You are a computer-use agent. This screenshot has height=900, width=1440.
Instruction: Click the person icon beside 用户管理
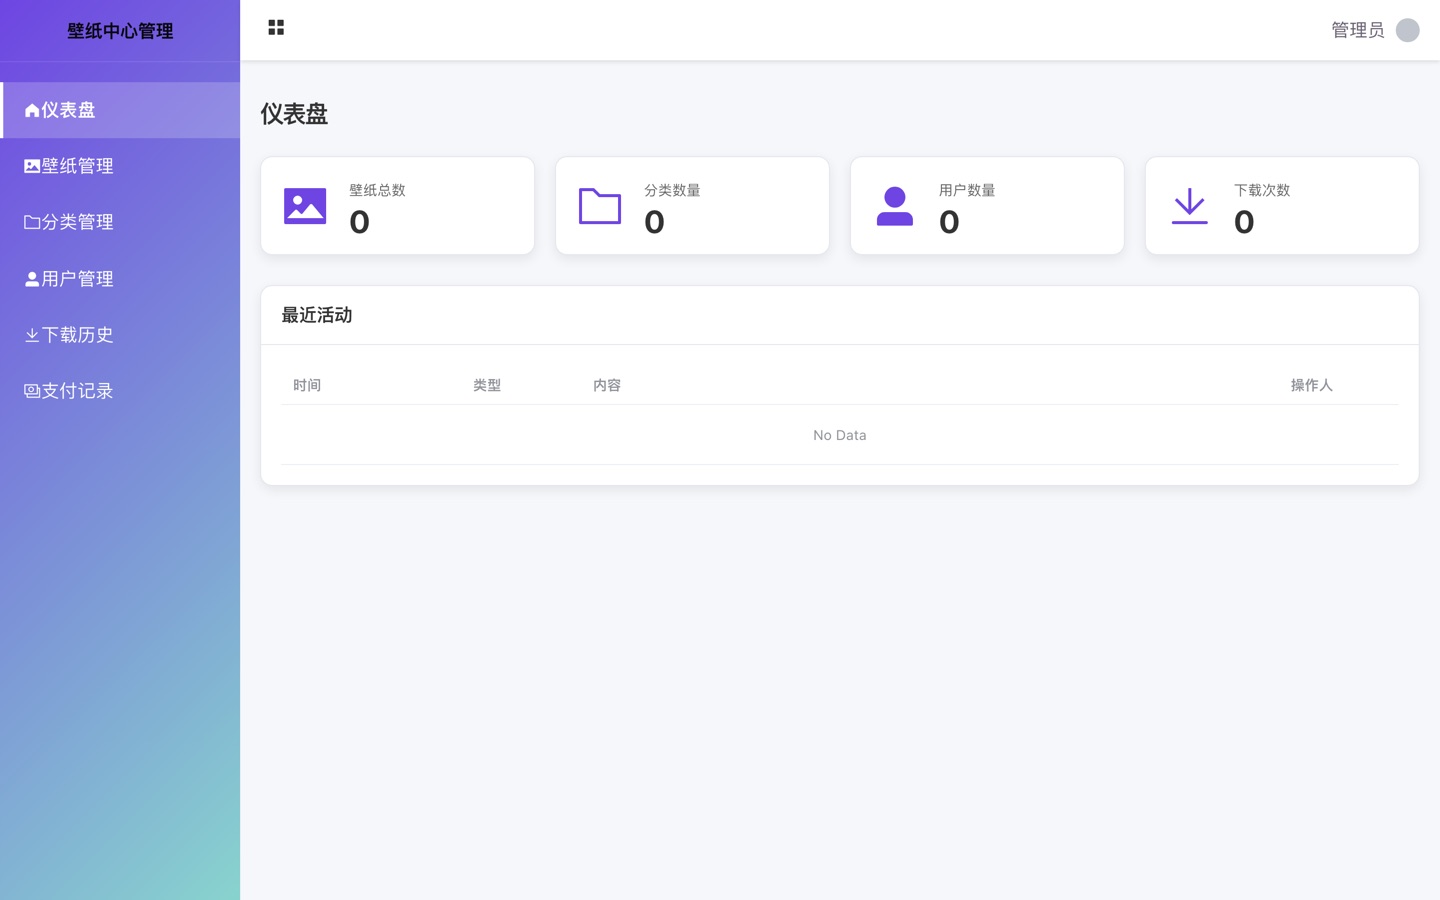click(32, 279)
